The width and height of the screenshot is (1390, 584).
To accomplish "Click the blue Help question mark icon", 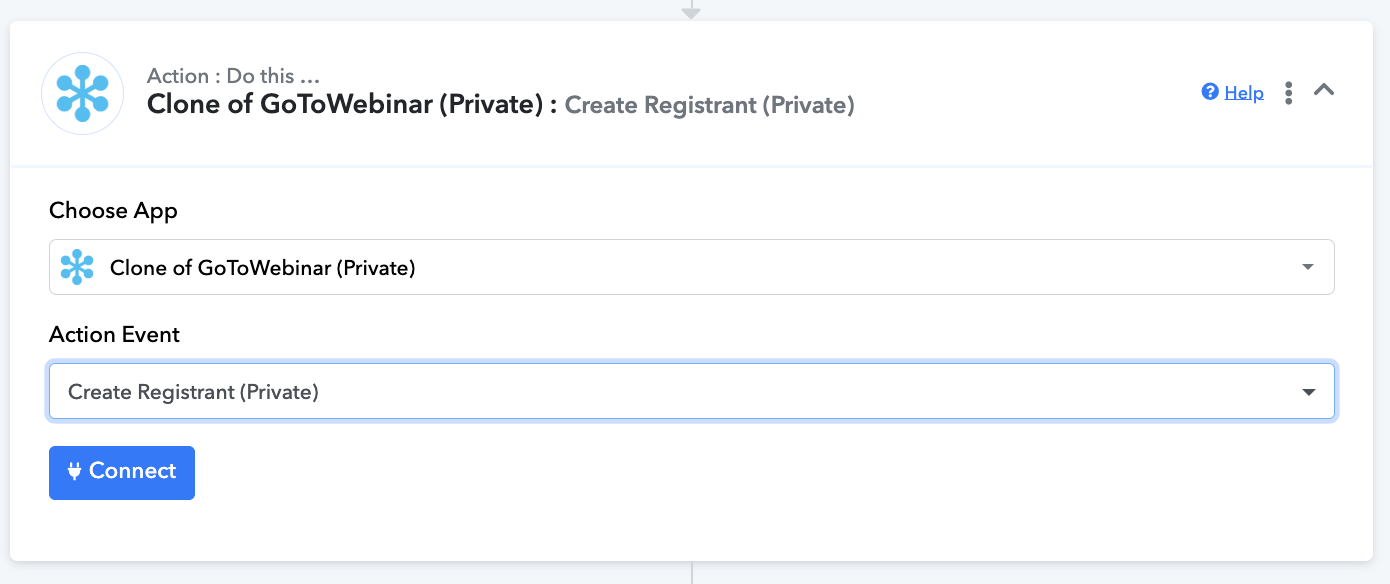I will tap(1210, 92).
